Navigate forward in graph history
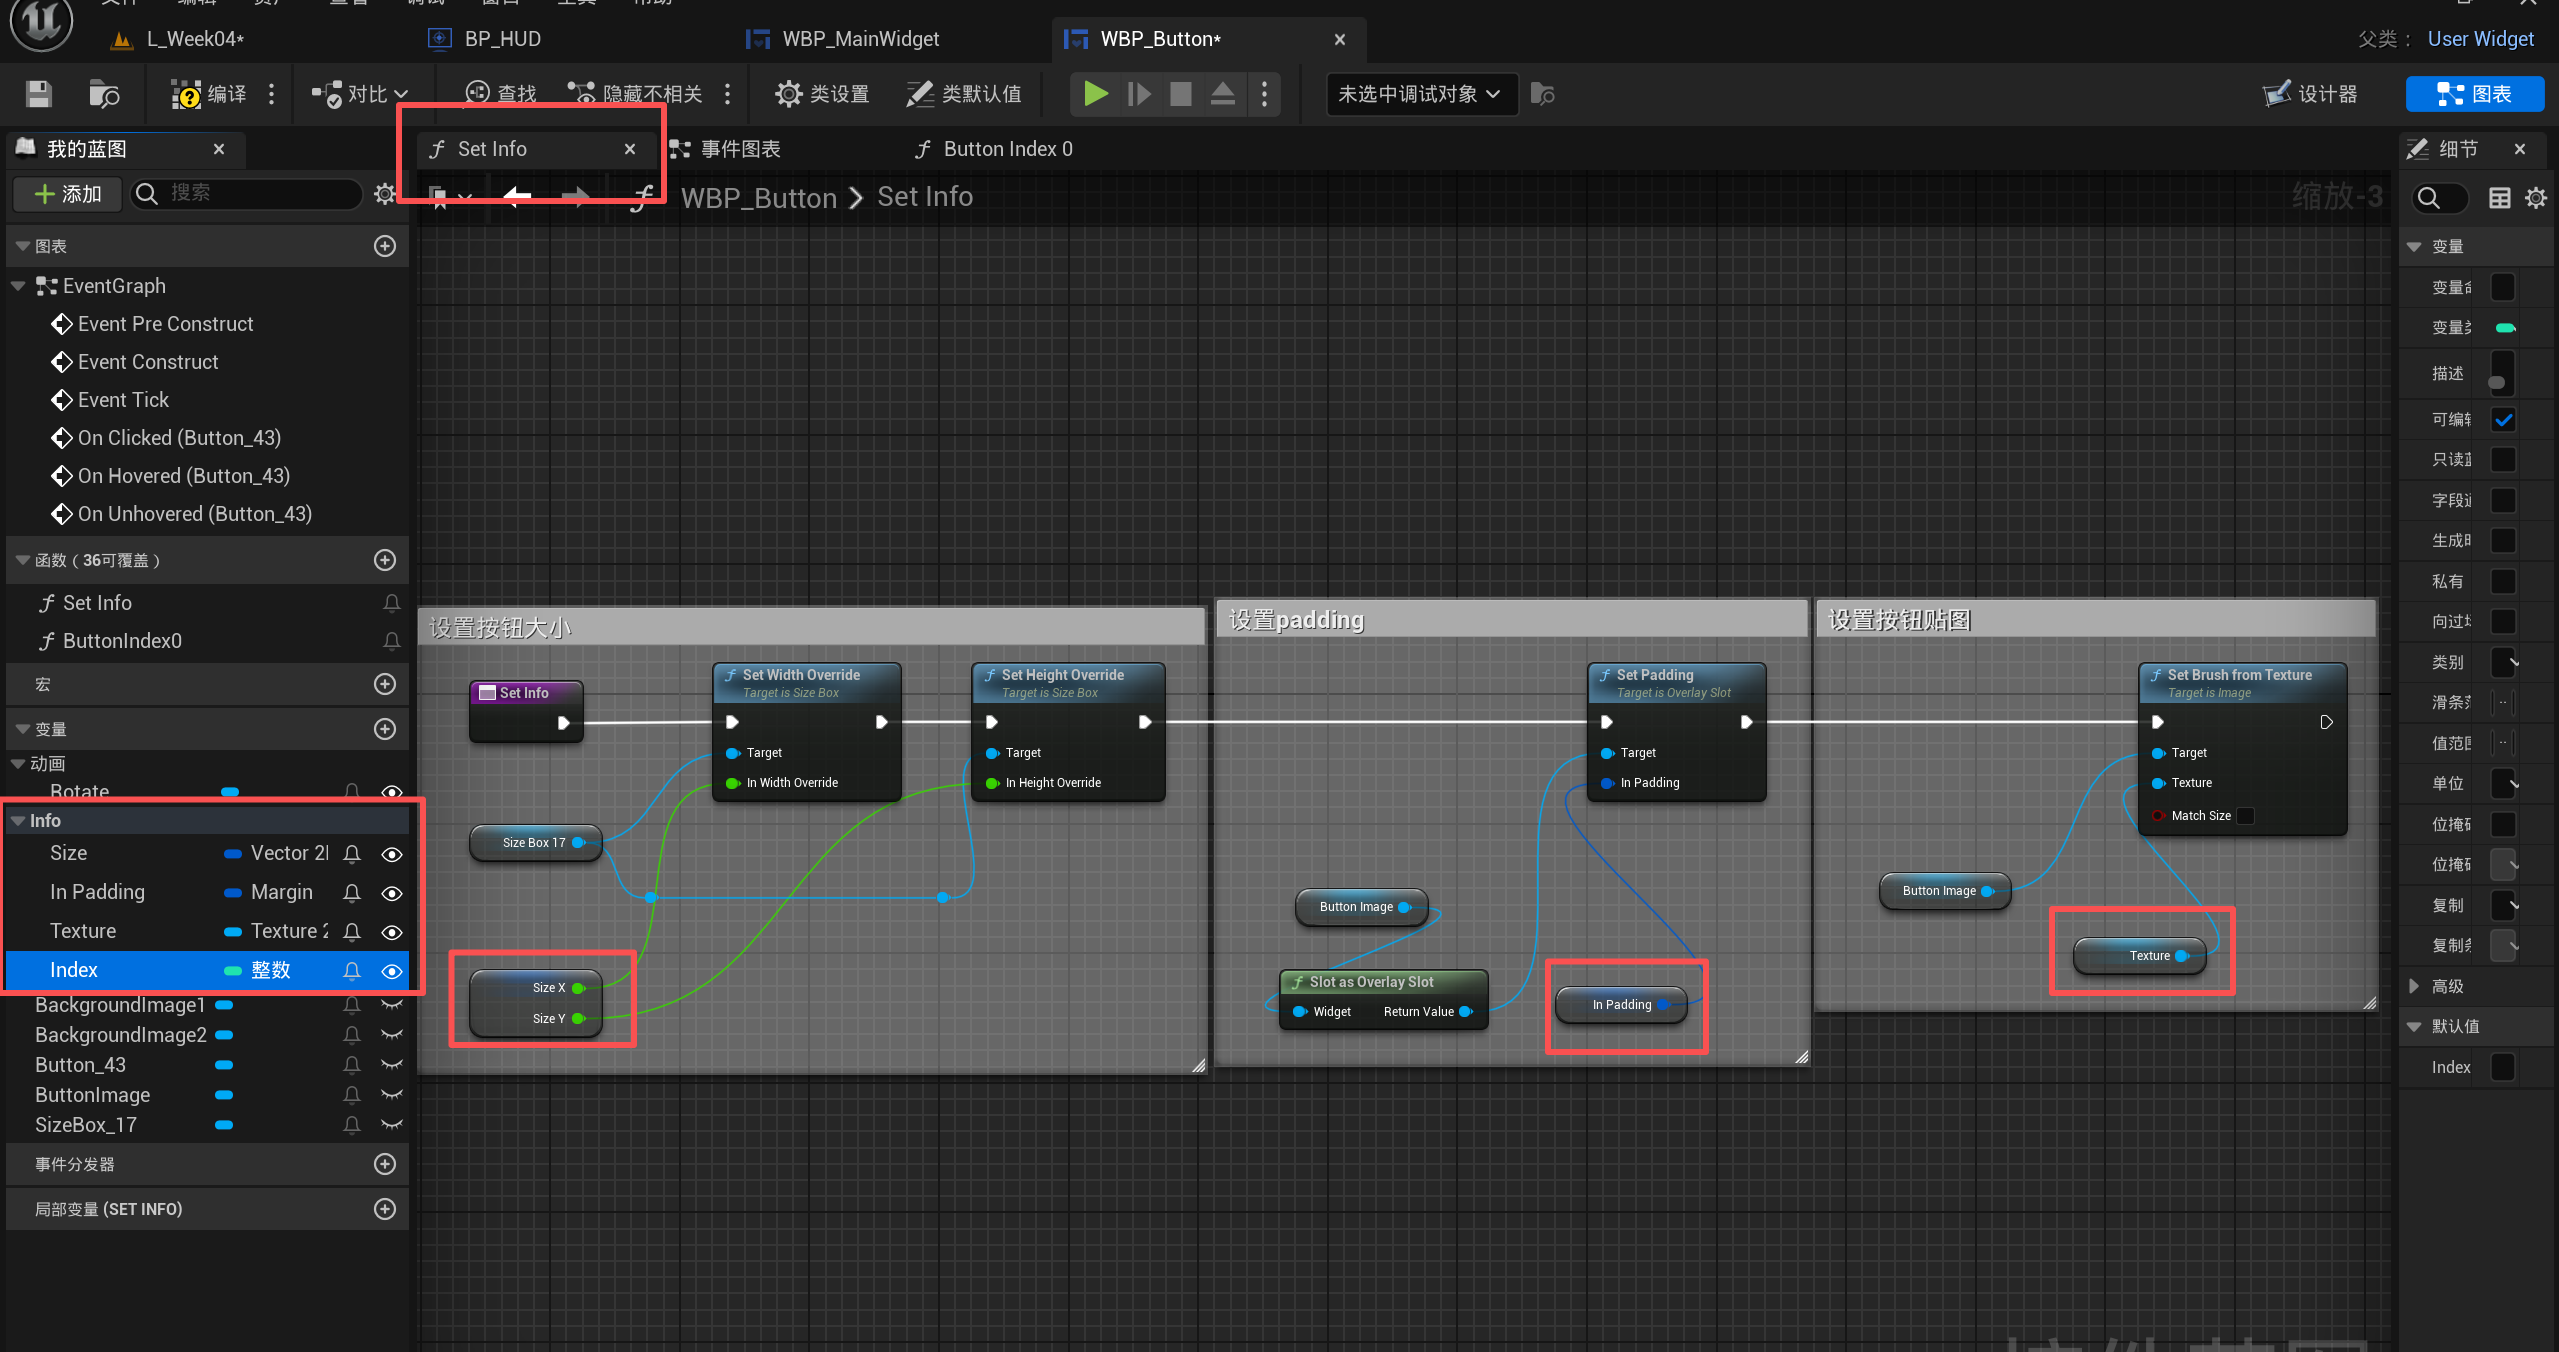The image size is (2559, 1352). tap(576, 196)
